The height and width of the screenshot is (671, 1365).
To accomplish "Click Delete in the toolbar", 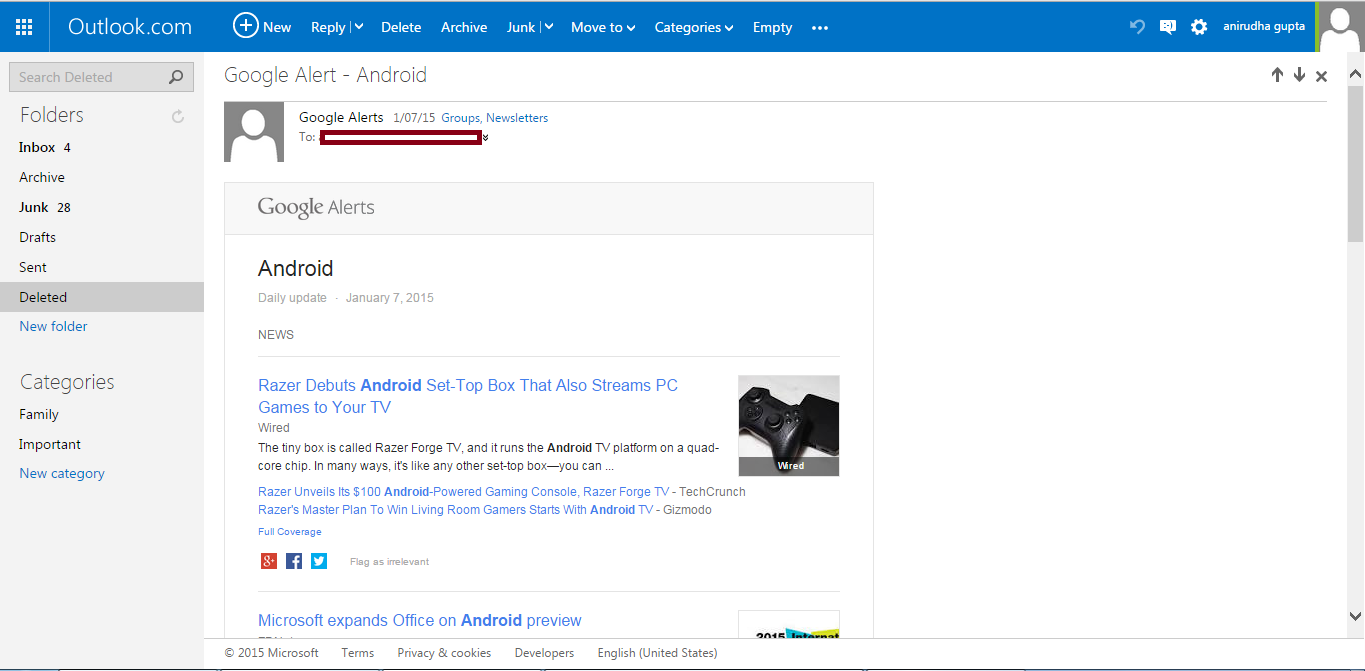I will coord(401,27).
